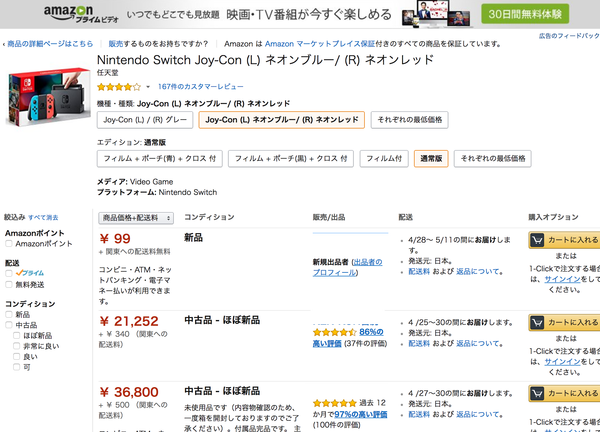Check the 無料発送 filter
Image resolution: width=600 pixels, height=432 pixels.
click(9, 284)
